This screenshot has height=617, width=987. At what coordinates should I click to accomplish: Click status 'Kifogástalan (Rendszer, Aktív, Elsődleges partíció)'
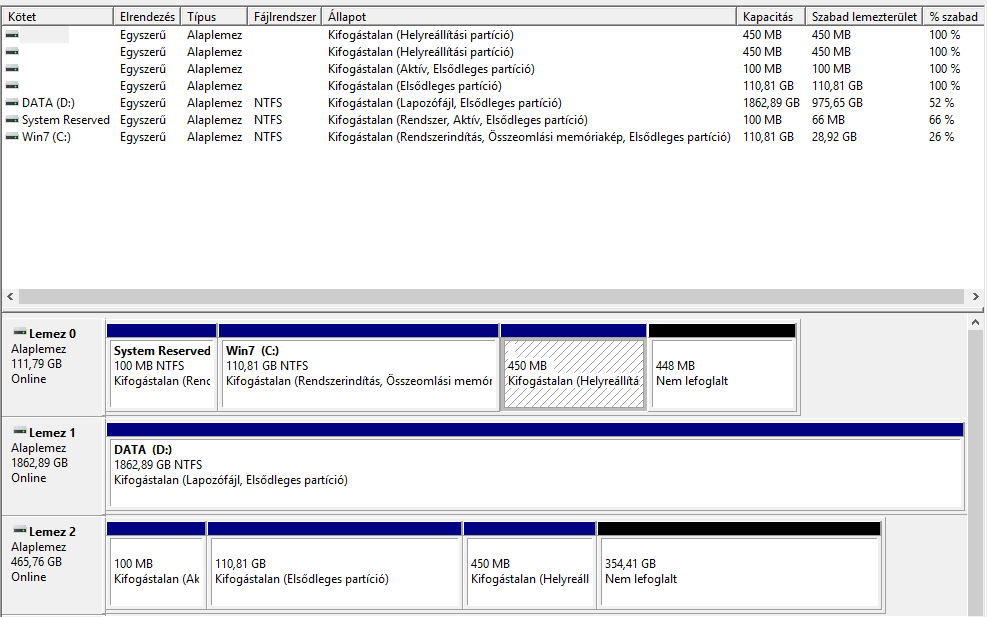point(458,120)
